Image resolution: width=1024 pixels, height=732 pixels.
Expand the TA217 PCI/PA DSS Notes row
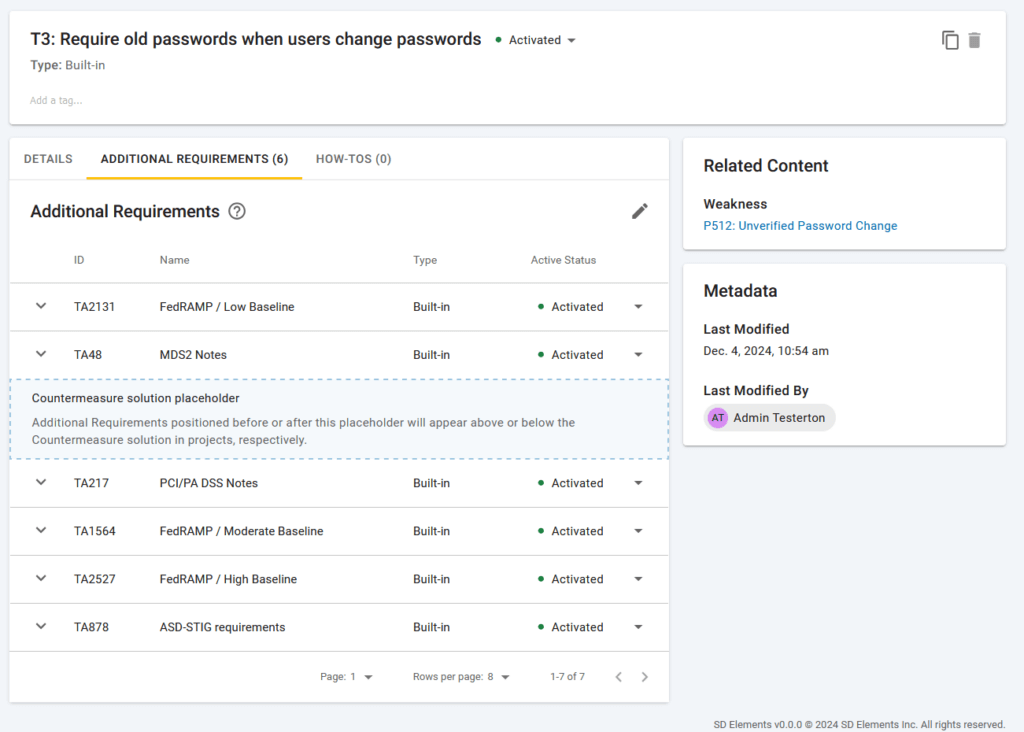tap(41, 482)
